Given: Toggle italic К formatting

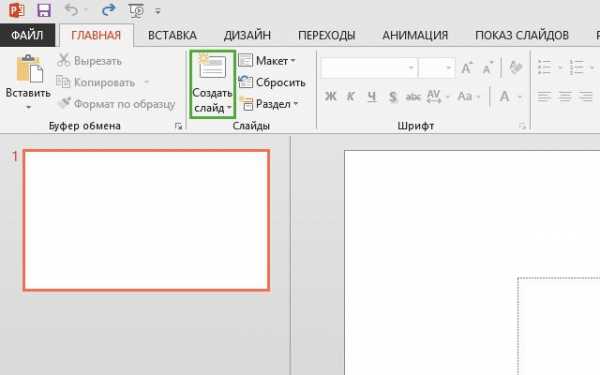Looking at the screenshot, I should pyautogui.click(x=350, y=96).
